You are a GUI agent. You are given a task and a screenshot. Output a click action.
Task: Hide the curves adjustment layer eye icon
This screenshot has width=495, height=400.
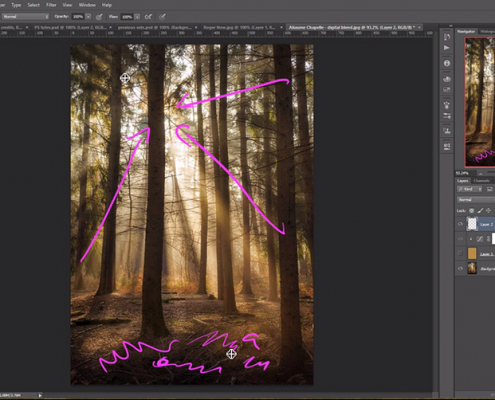pyautogui.click(x=460, y=239)
